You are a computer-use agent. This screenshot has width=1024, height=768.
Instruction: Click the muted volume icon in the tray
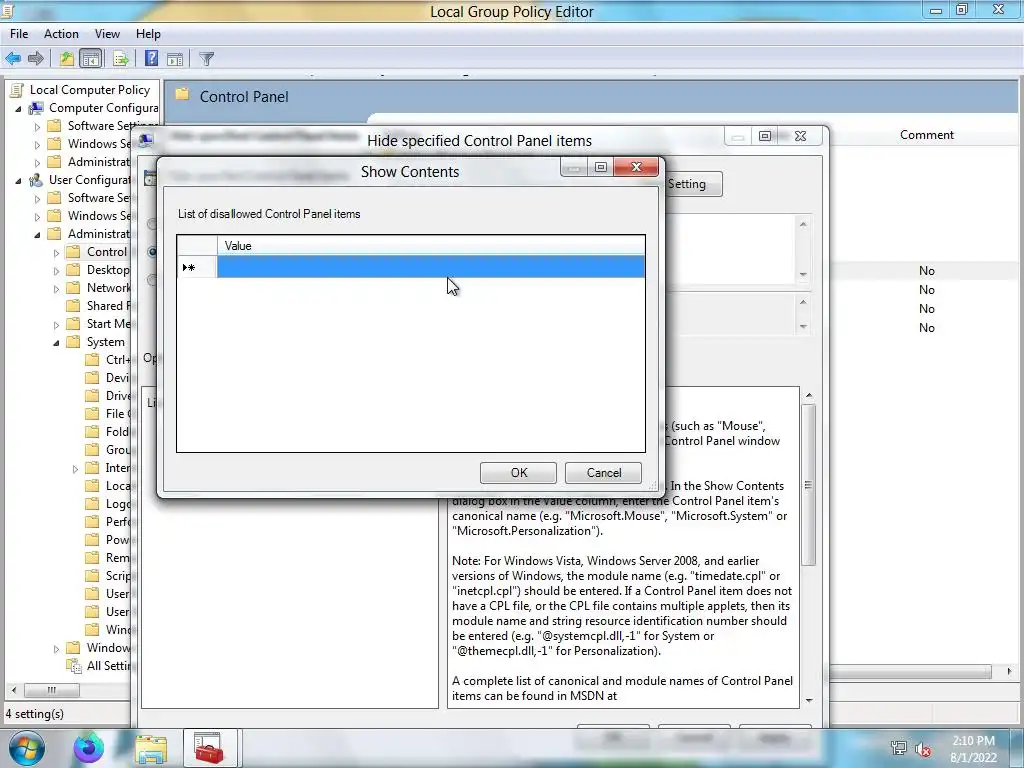click(x=923, y=749)
